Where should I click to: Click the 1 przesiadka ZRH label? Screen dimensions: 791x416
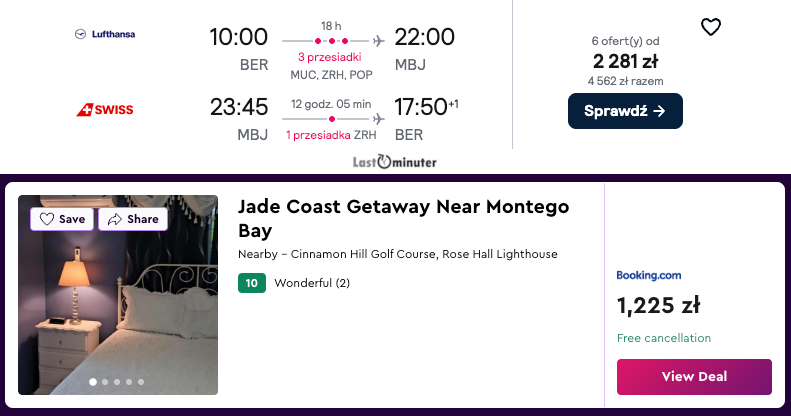pos(331,135)
